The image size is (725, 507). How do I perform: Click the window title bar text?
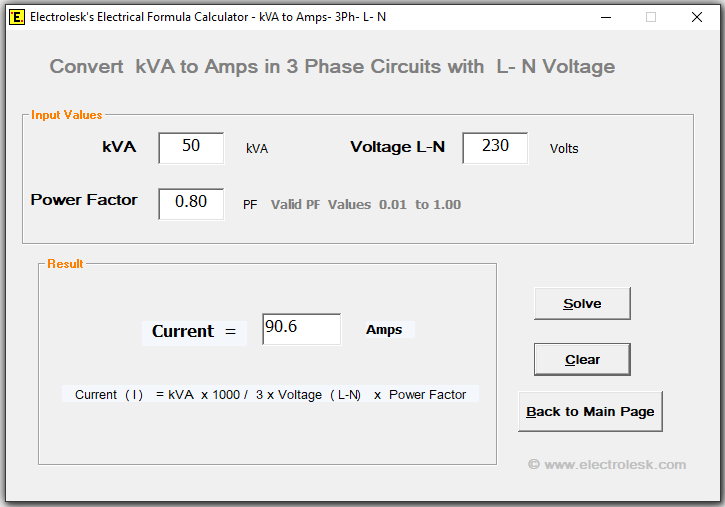click(208, 17)
